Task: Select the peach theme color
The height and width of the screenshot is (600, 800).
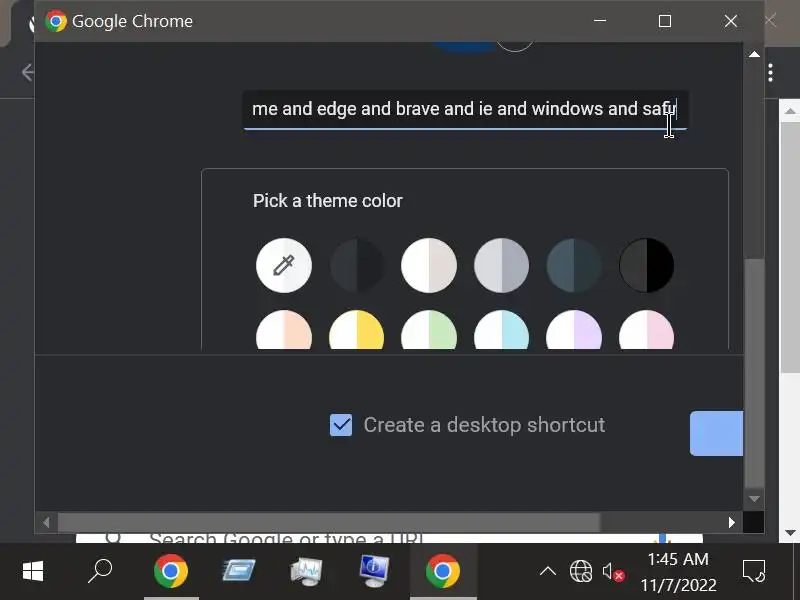Action: click(x=284, y=330)
